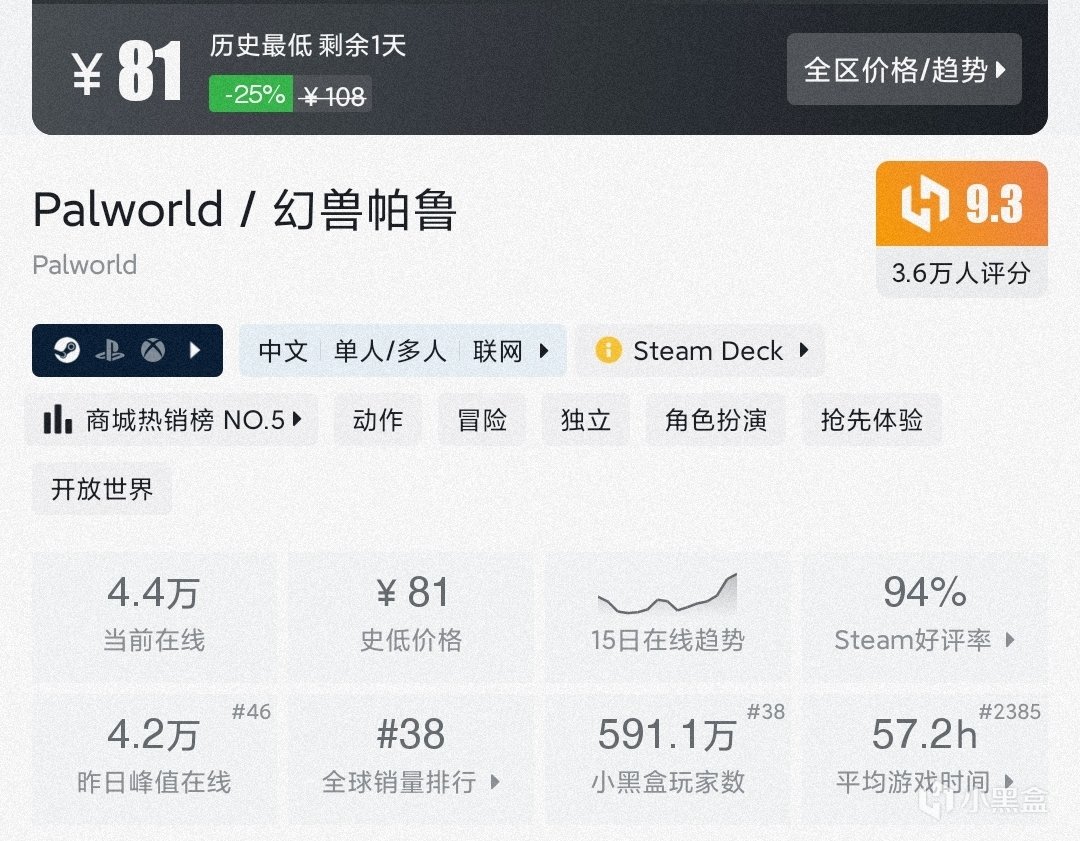Select the 抢先体验 tag
This screenshot has height=841, width=1080.
pyautogui.click(x=871, y=419)
